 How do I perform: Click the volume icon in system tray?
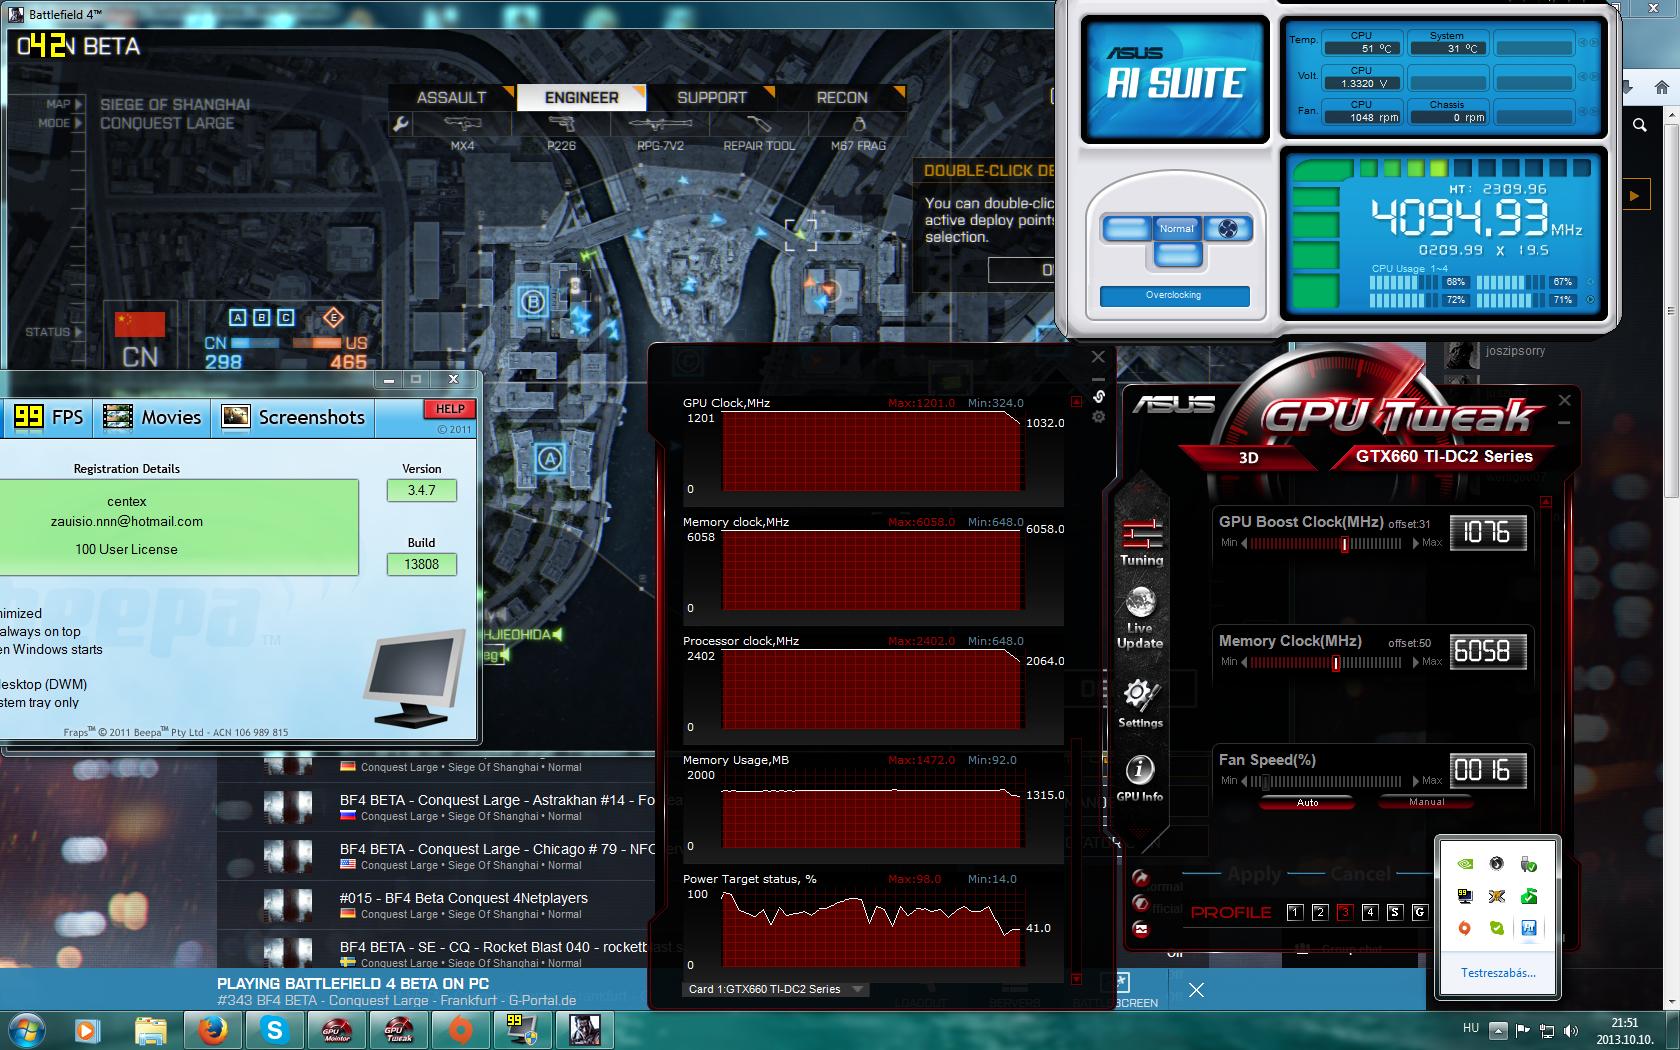point(1571,1030)
